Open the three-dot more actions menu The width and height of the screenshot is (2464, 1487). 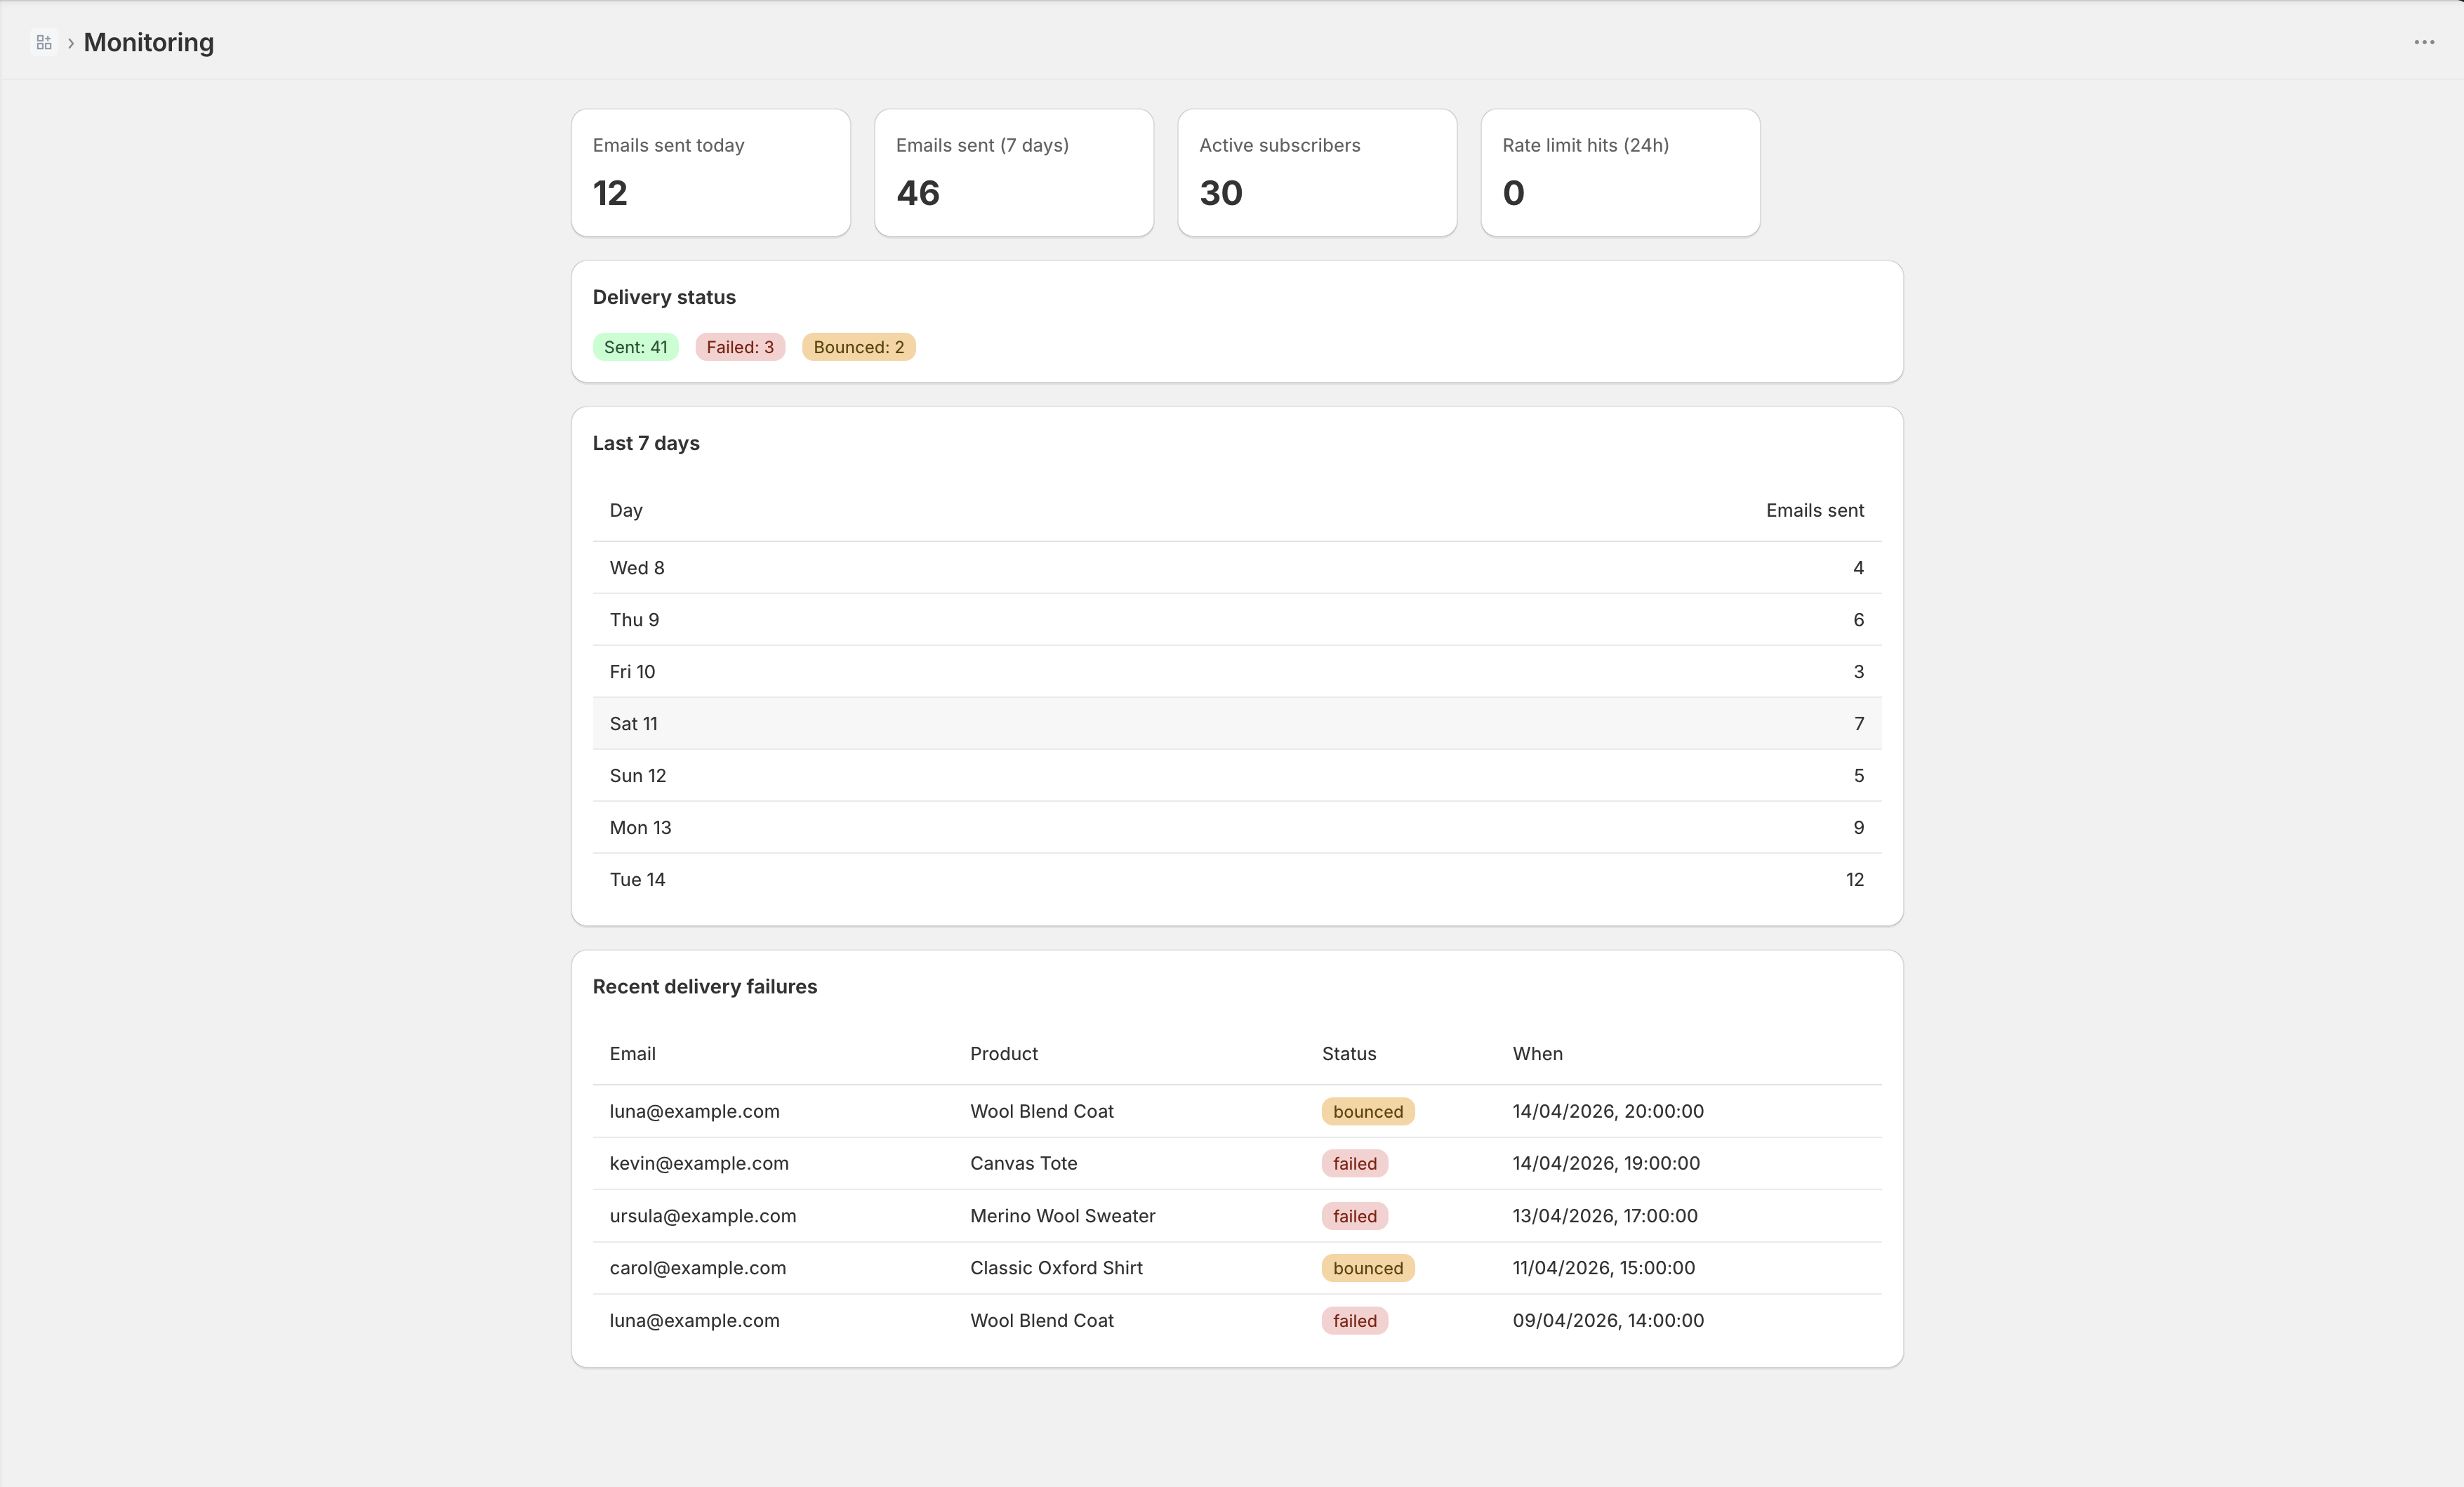click(2424, 42)
